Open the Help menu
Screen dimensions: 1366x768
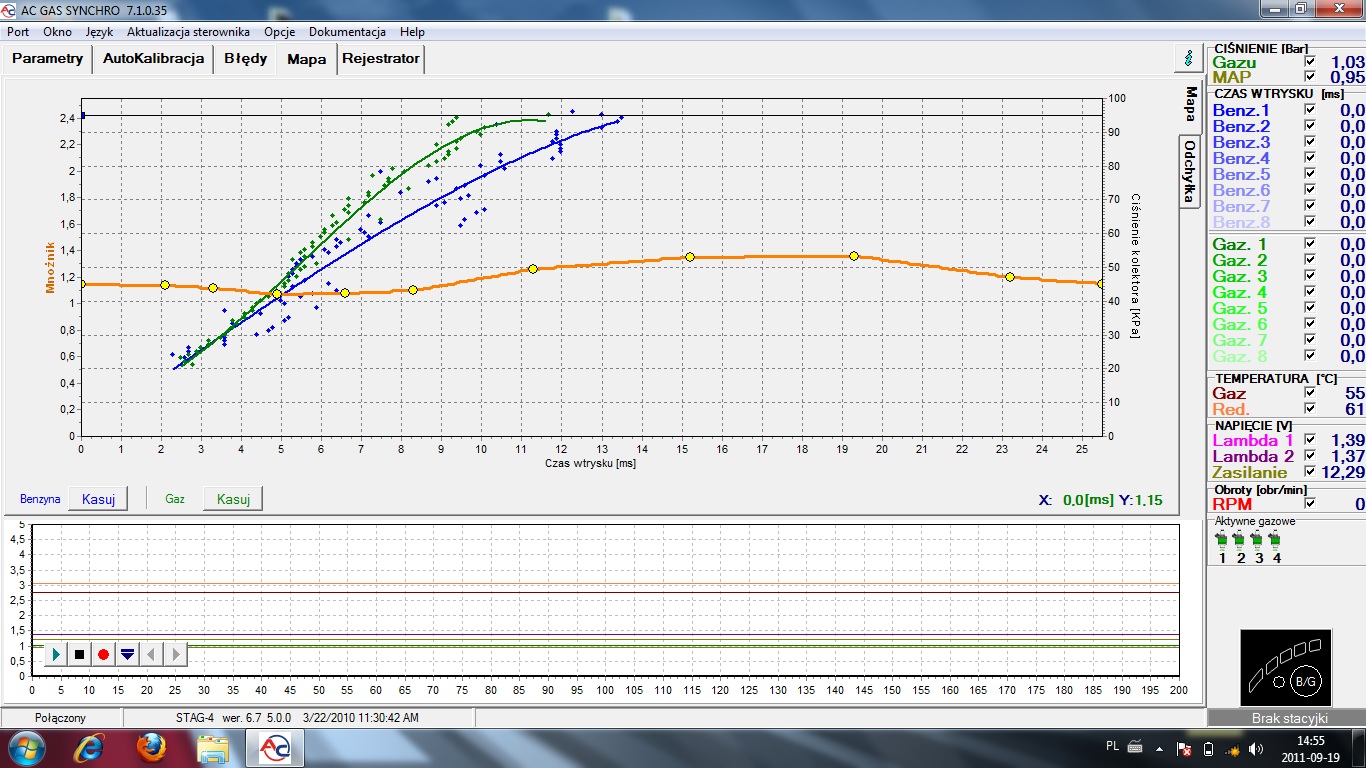pos(412,32)
